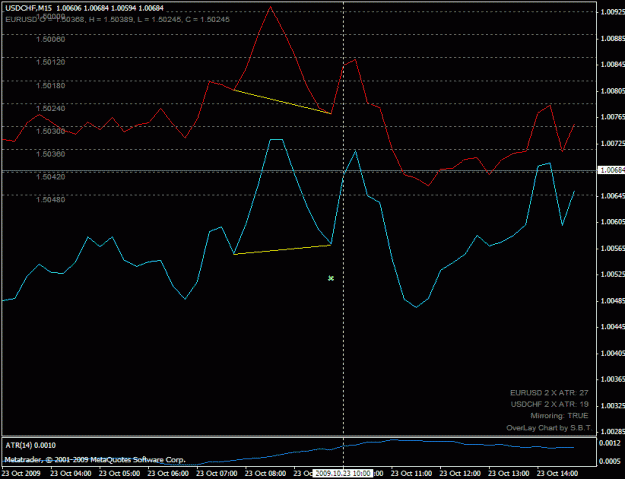625x479 pixels.
Task: Click the 'Mirroring: TRUE' label
Action: point(559,416)
